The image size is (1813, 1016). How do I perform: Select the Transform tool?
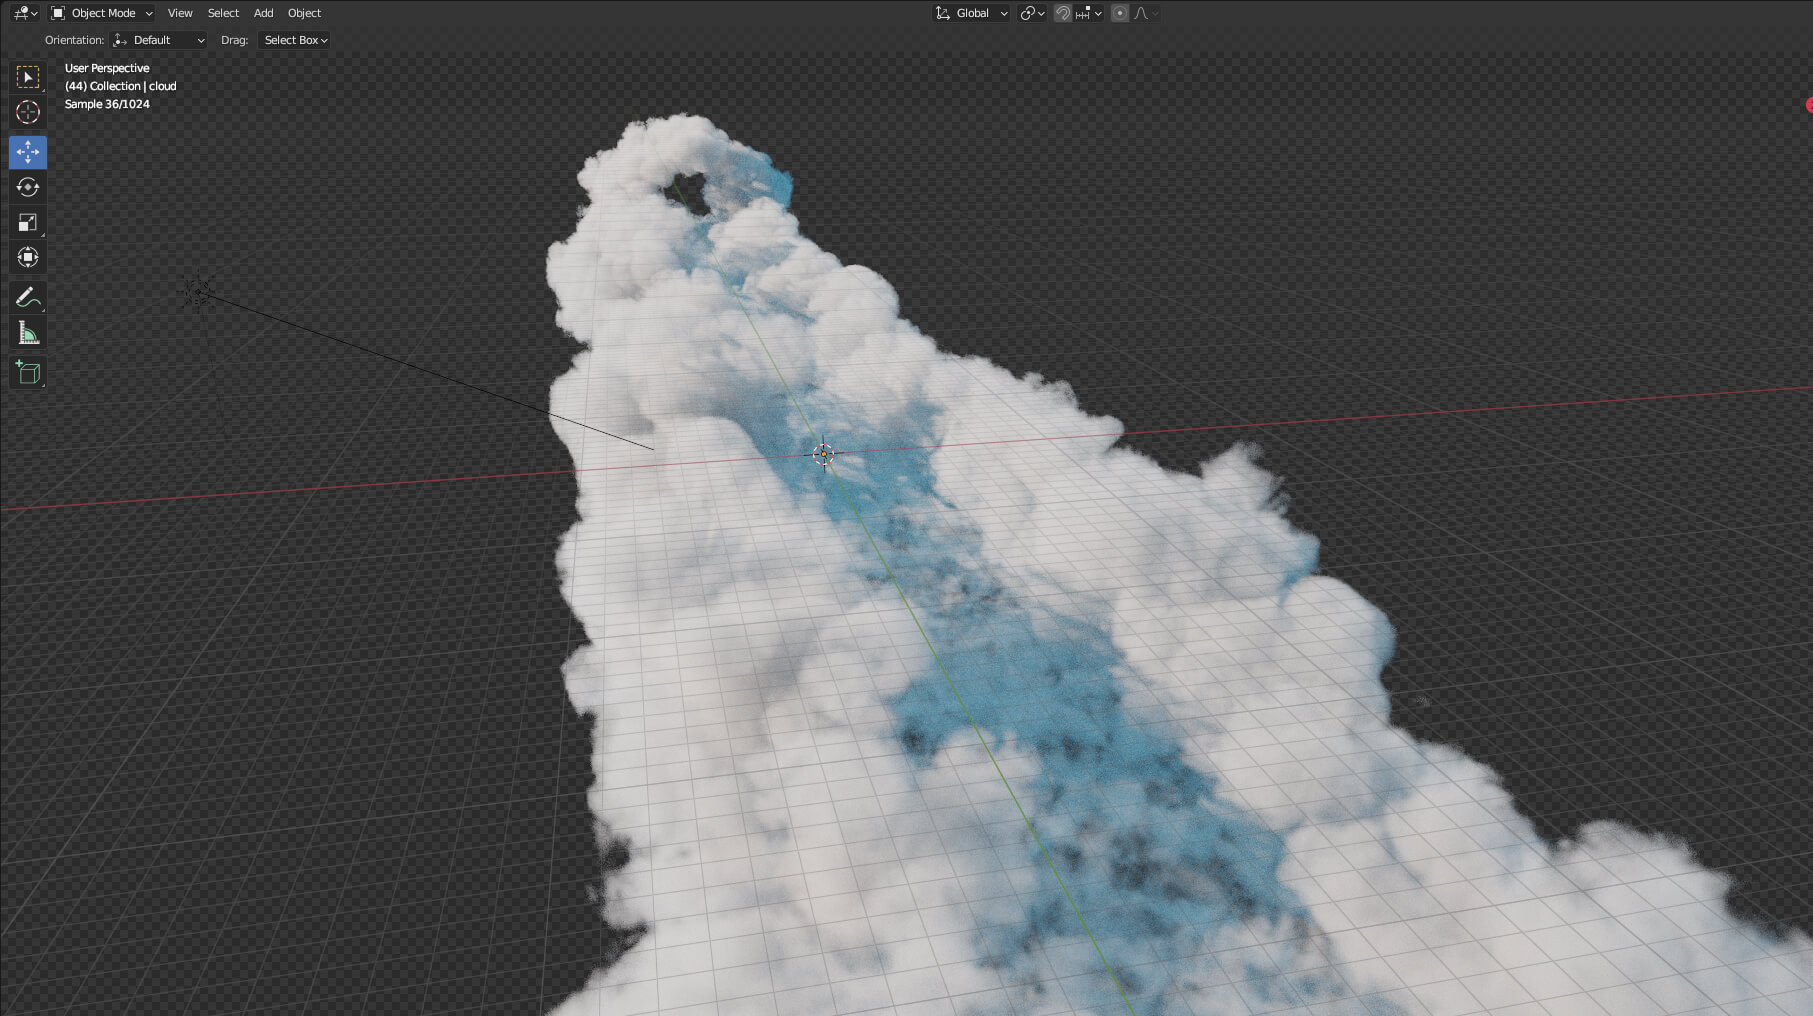[x=28, y=257]
